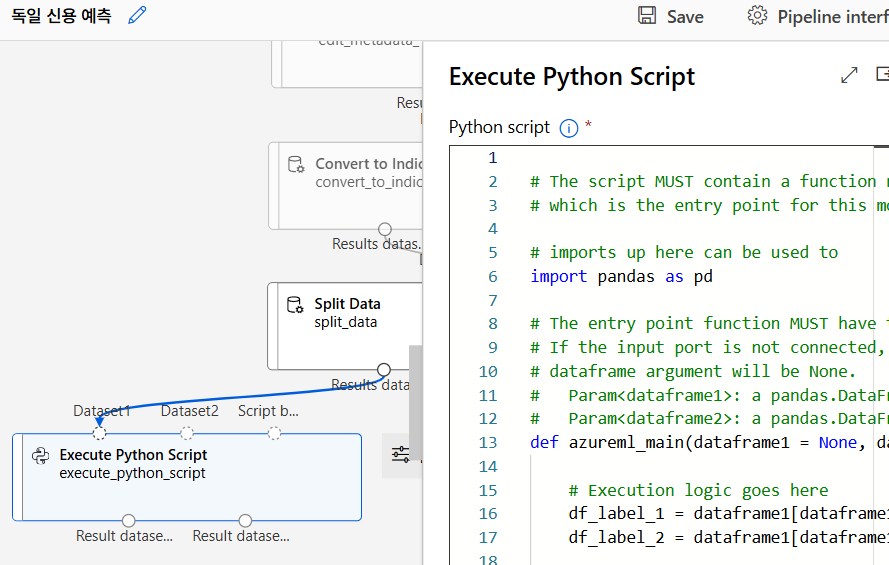Expand the Execute Python Script panel fullscreen
889x565 pixels.
click(x=849, y=75)
